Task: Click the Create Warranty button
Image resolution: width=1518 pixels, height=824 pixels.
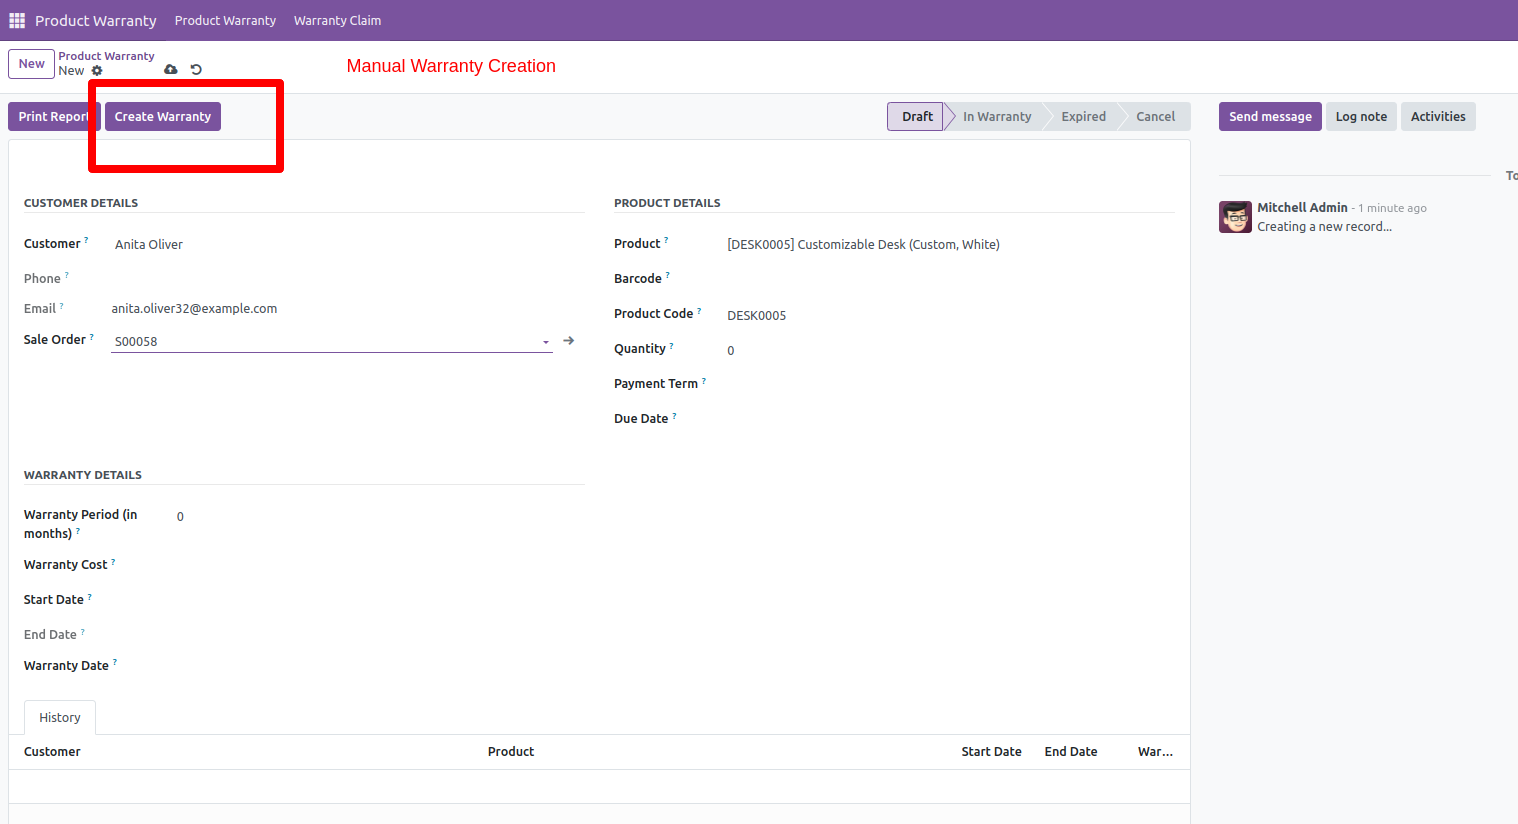Action: pyautogui.click(x=162, y=117)
